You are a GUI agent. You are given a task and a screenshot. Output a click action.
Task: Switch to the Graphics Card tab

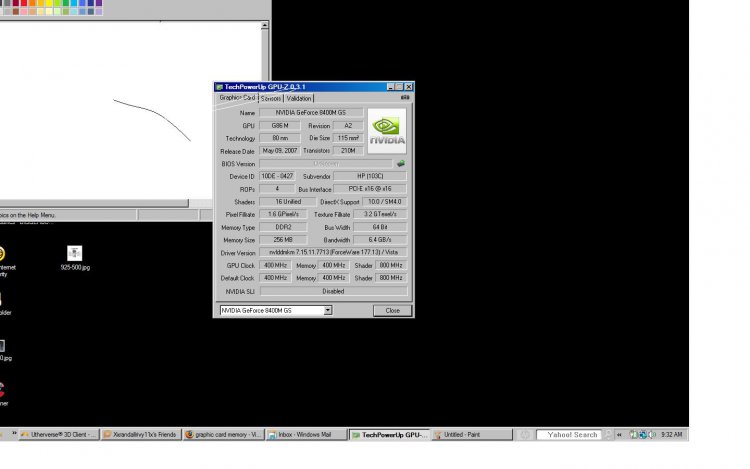[x=237, y=98]
